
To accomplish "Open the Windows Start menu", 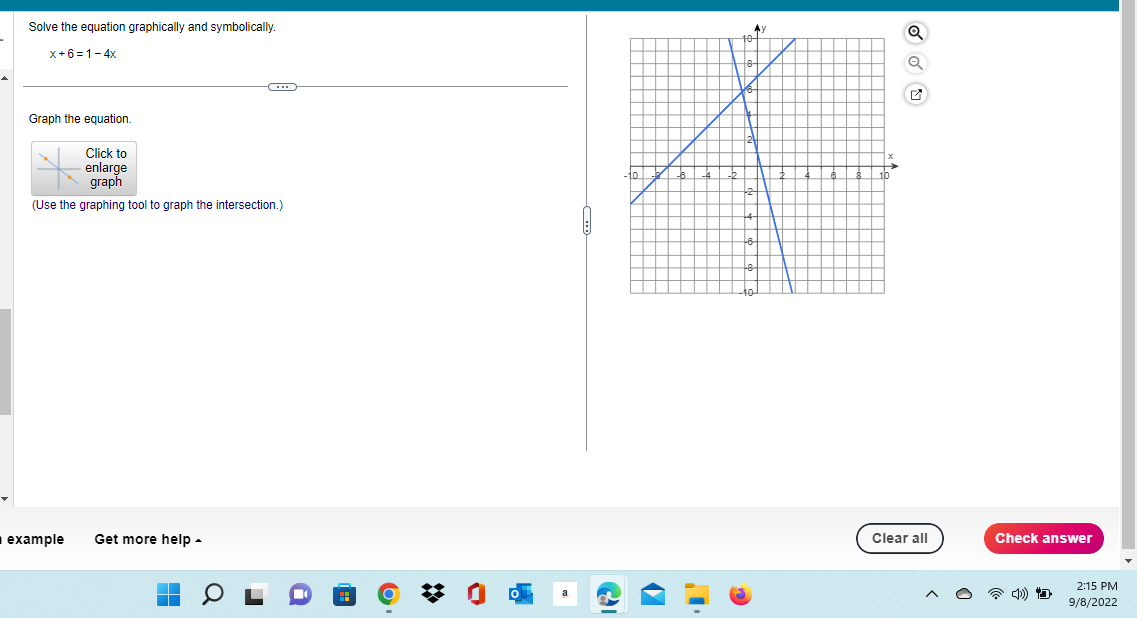I will click(168, 594).
